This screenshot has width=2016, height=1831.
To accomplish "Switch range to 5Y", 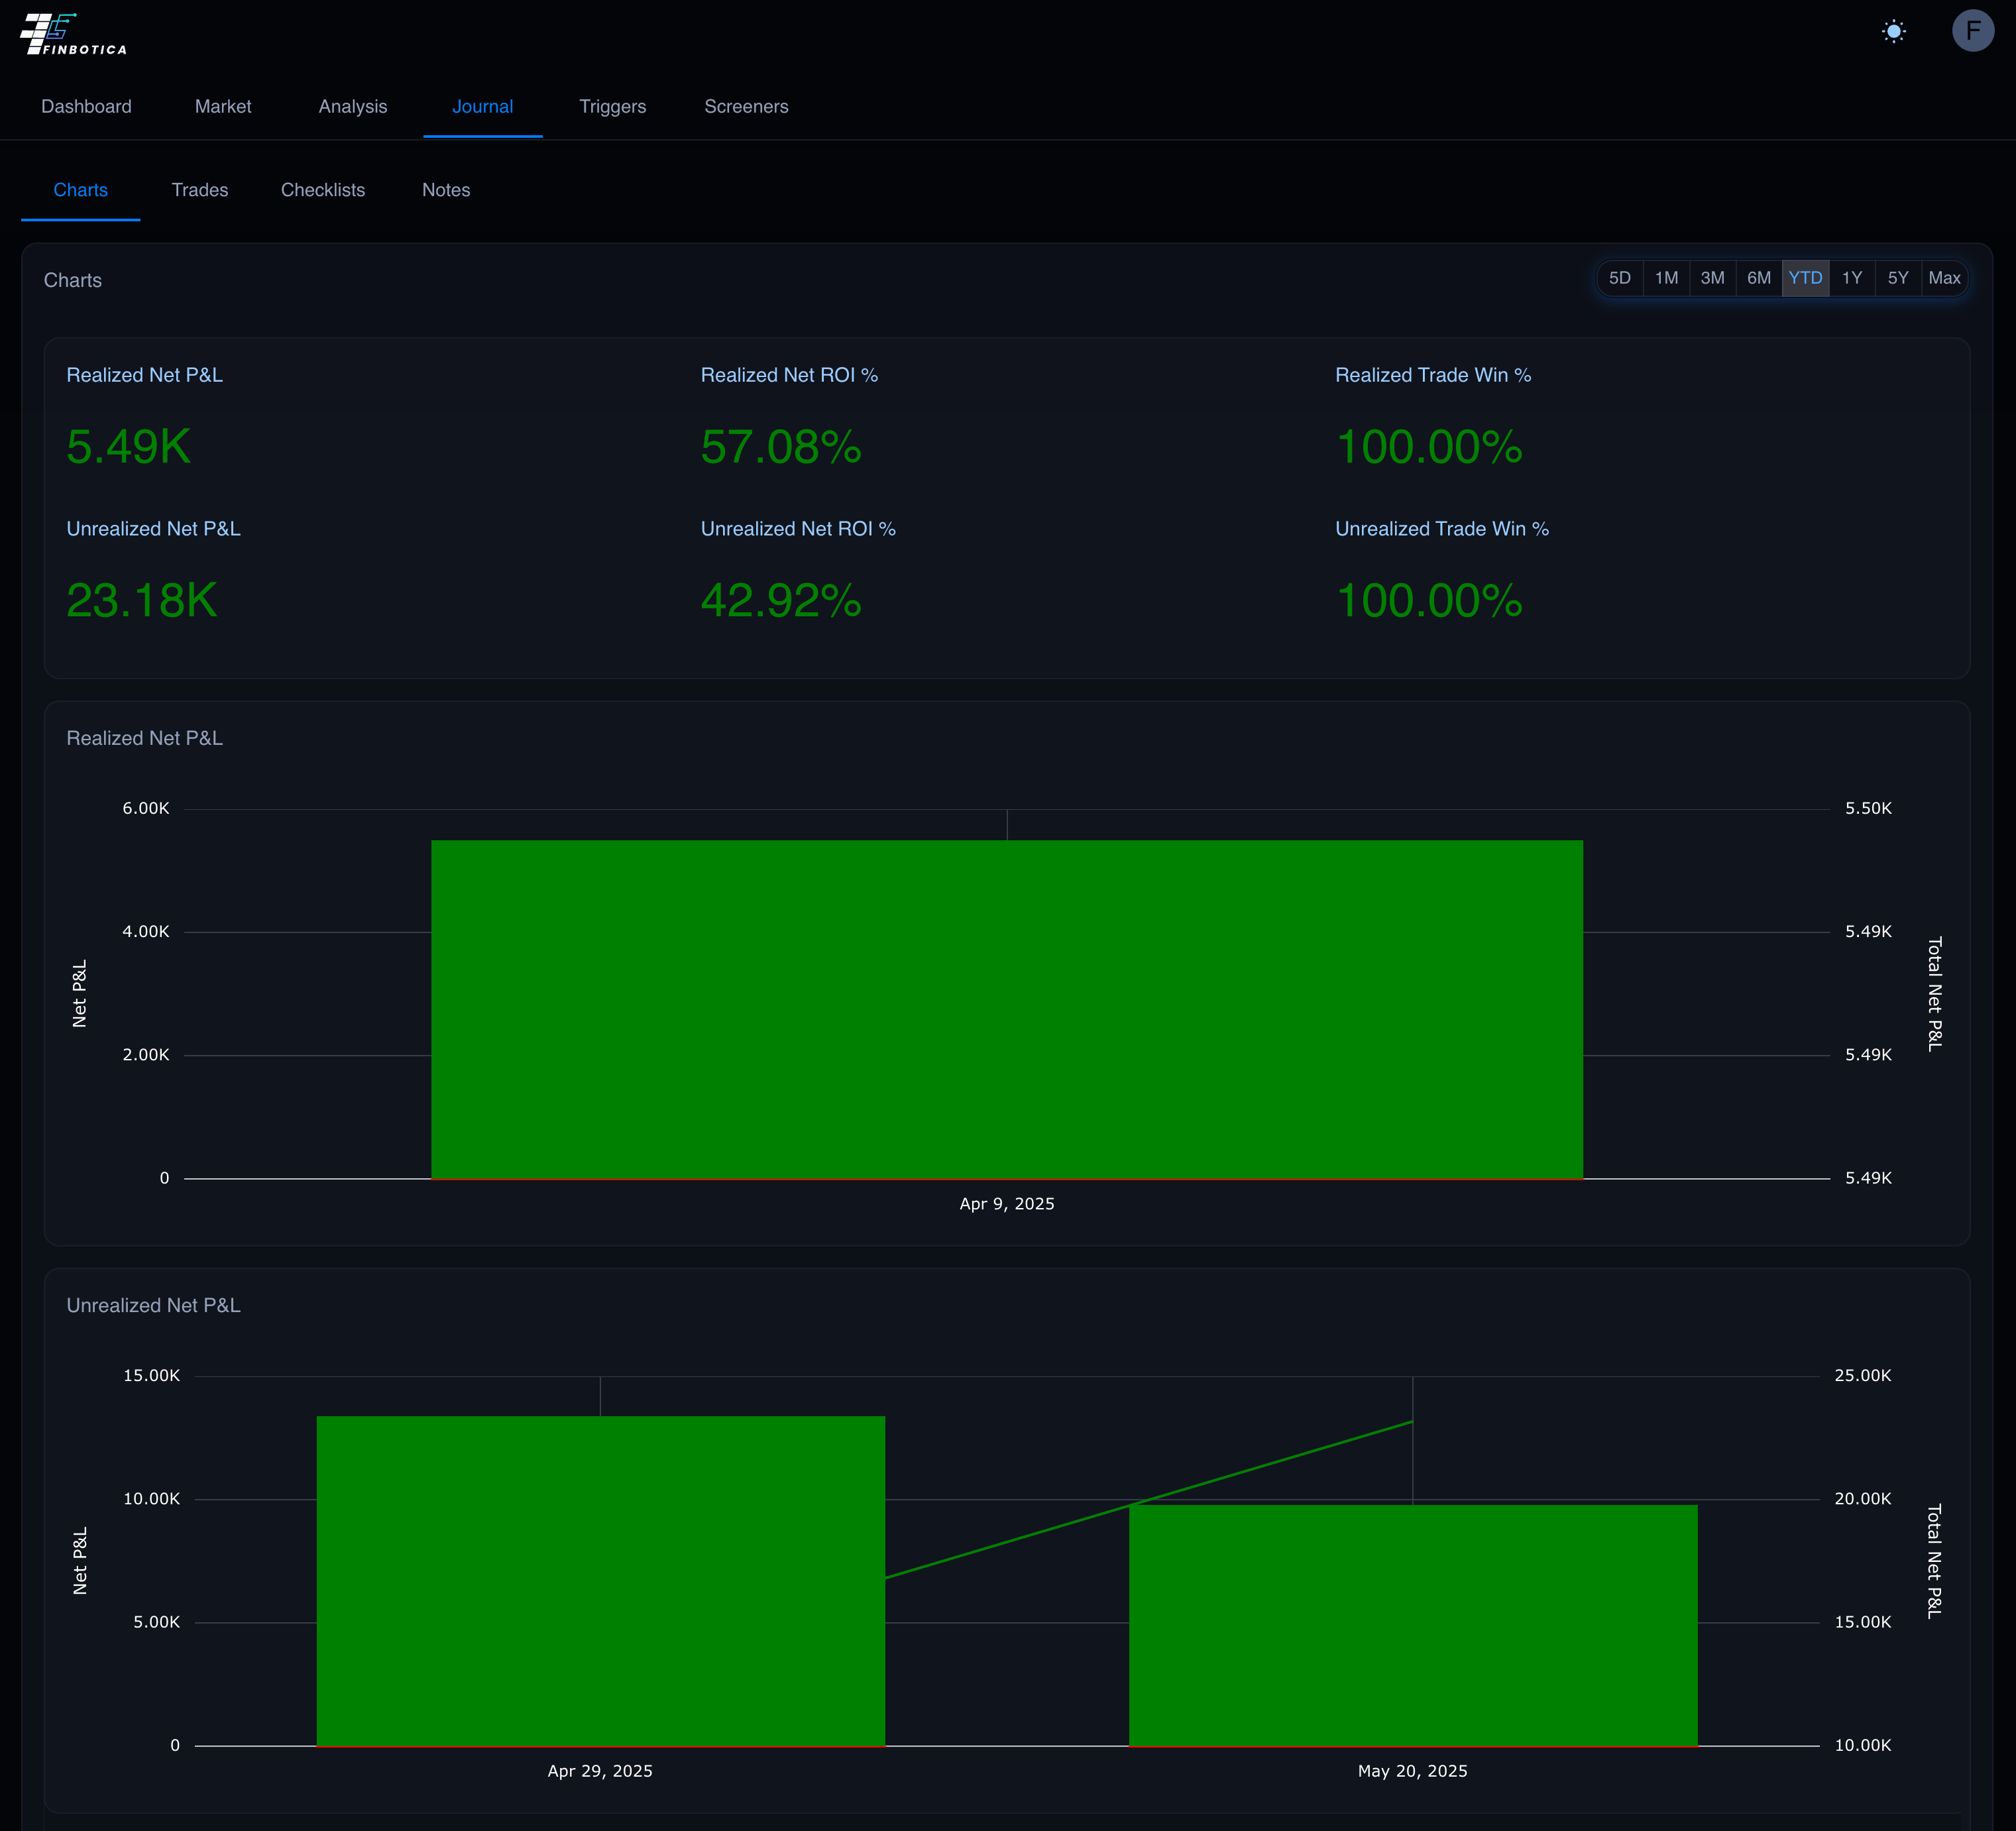I will click(x=1897, y=278).
